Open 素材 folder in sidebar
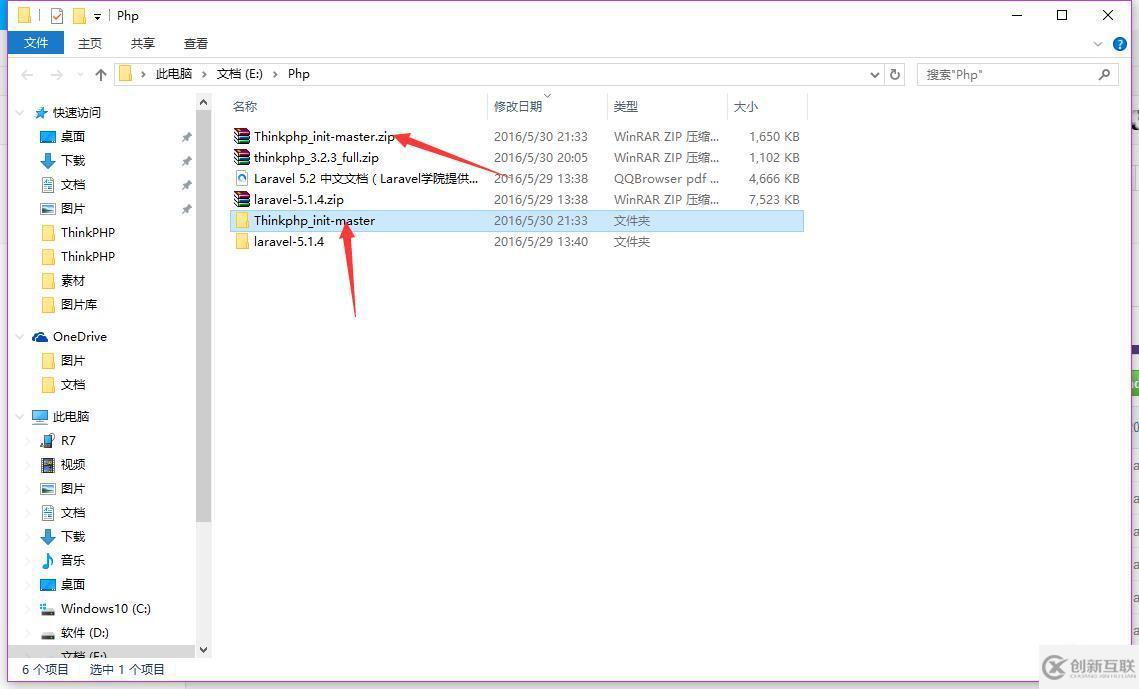 (x=73, y=280)
